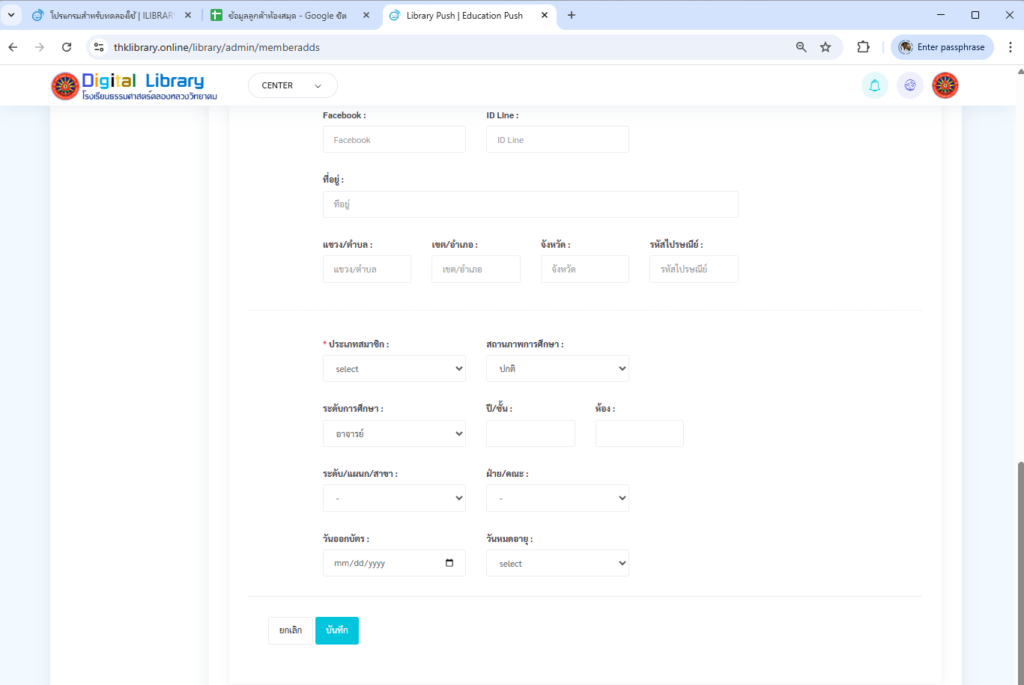Click the zoom magnifier icon in address bar
This screenshot has width=1024, height=685.
(x=801, y=47)
